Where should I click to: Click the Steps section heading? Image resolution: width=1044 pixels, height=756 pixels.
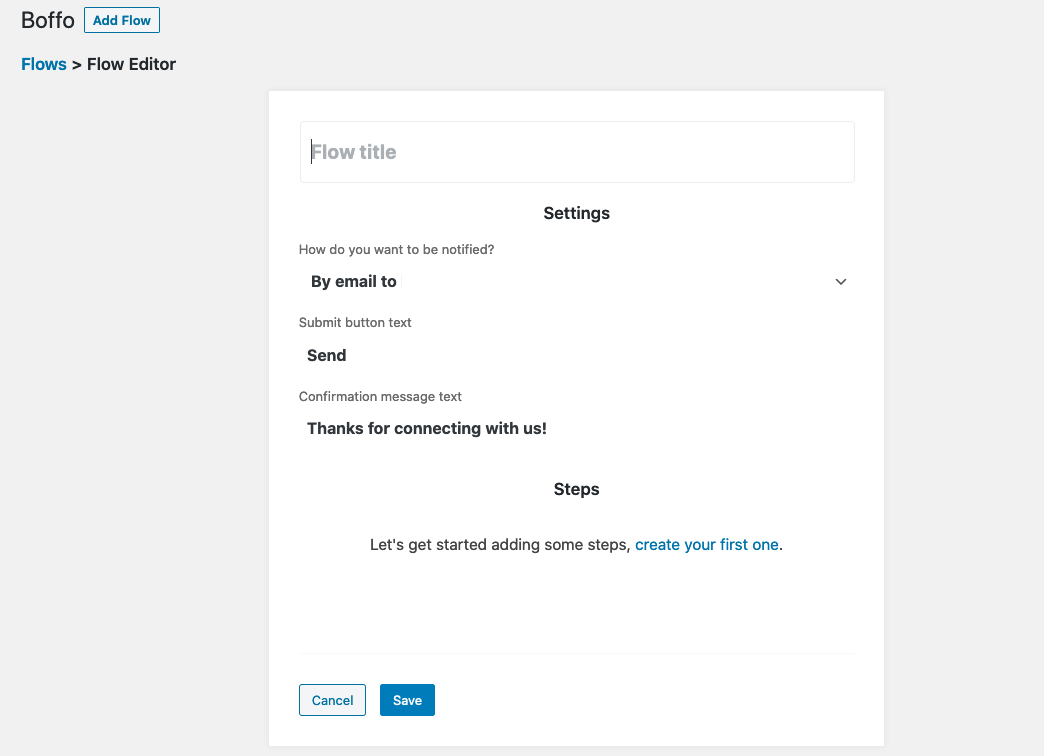click(x=577, y=489)
